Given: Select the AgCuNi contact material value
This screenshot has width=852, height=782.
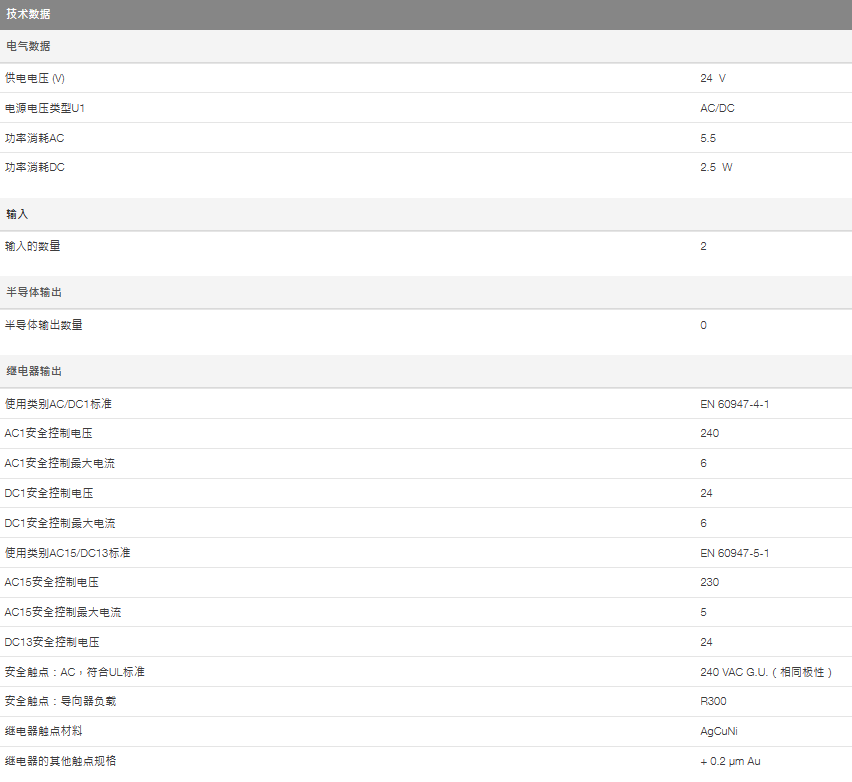Looking at the screenshot, I should click(718, 731).
